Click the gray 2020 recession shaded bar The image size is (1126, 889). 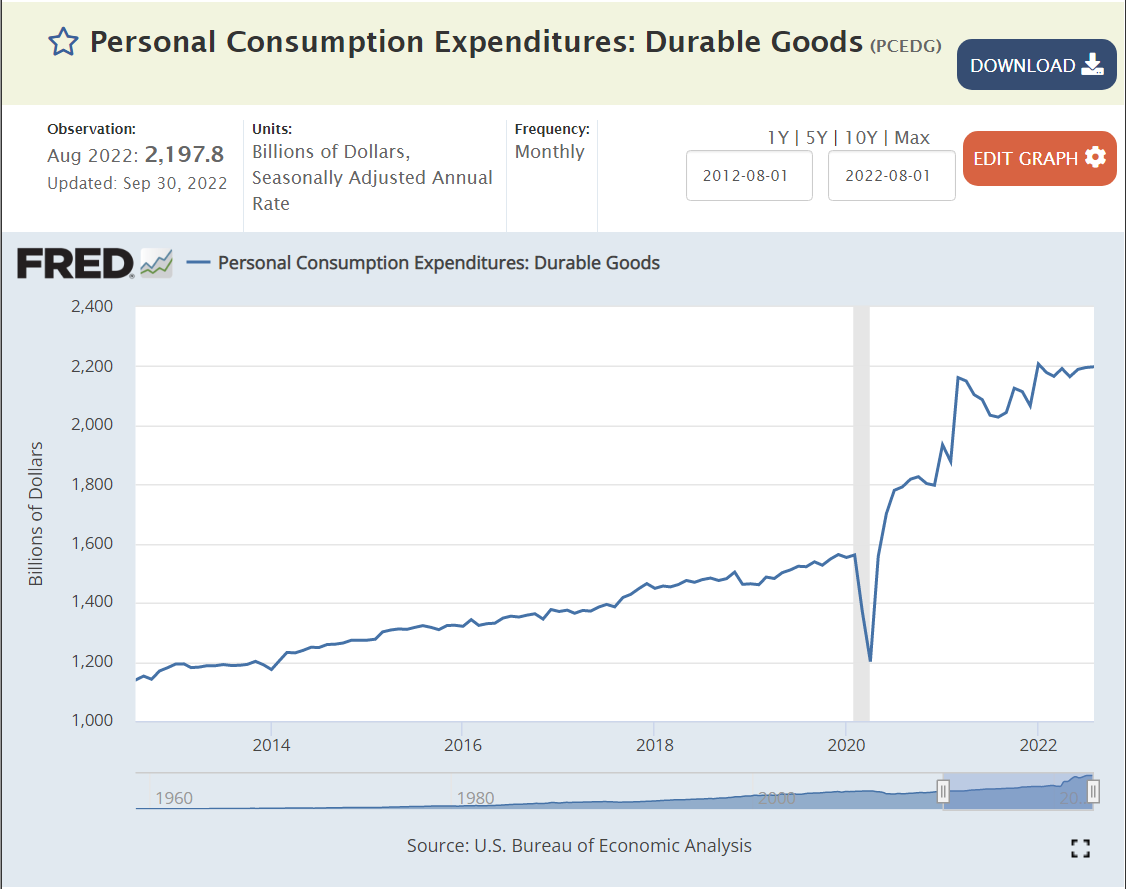click(x=860, y=500)
